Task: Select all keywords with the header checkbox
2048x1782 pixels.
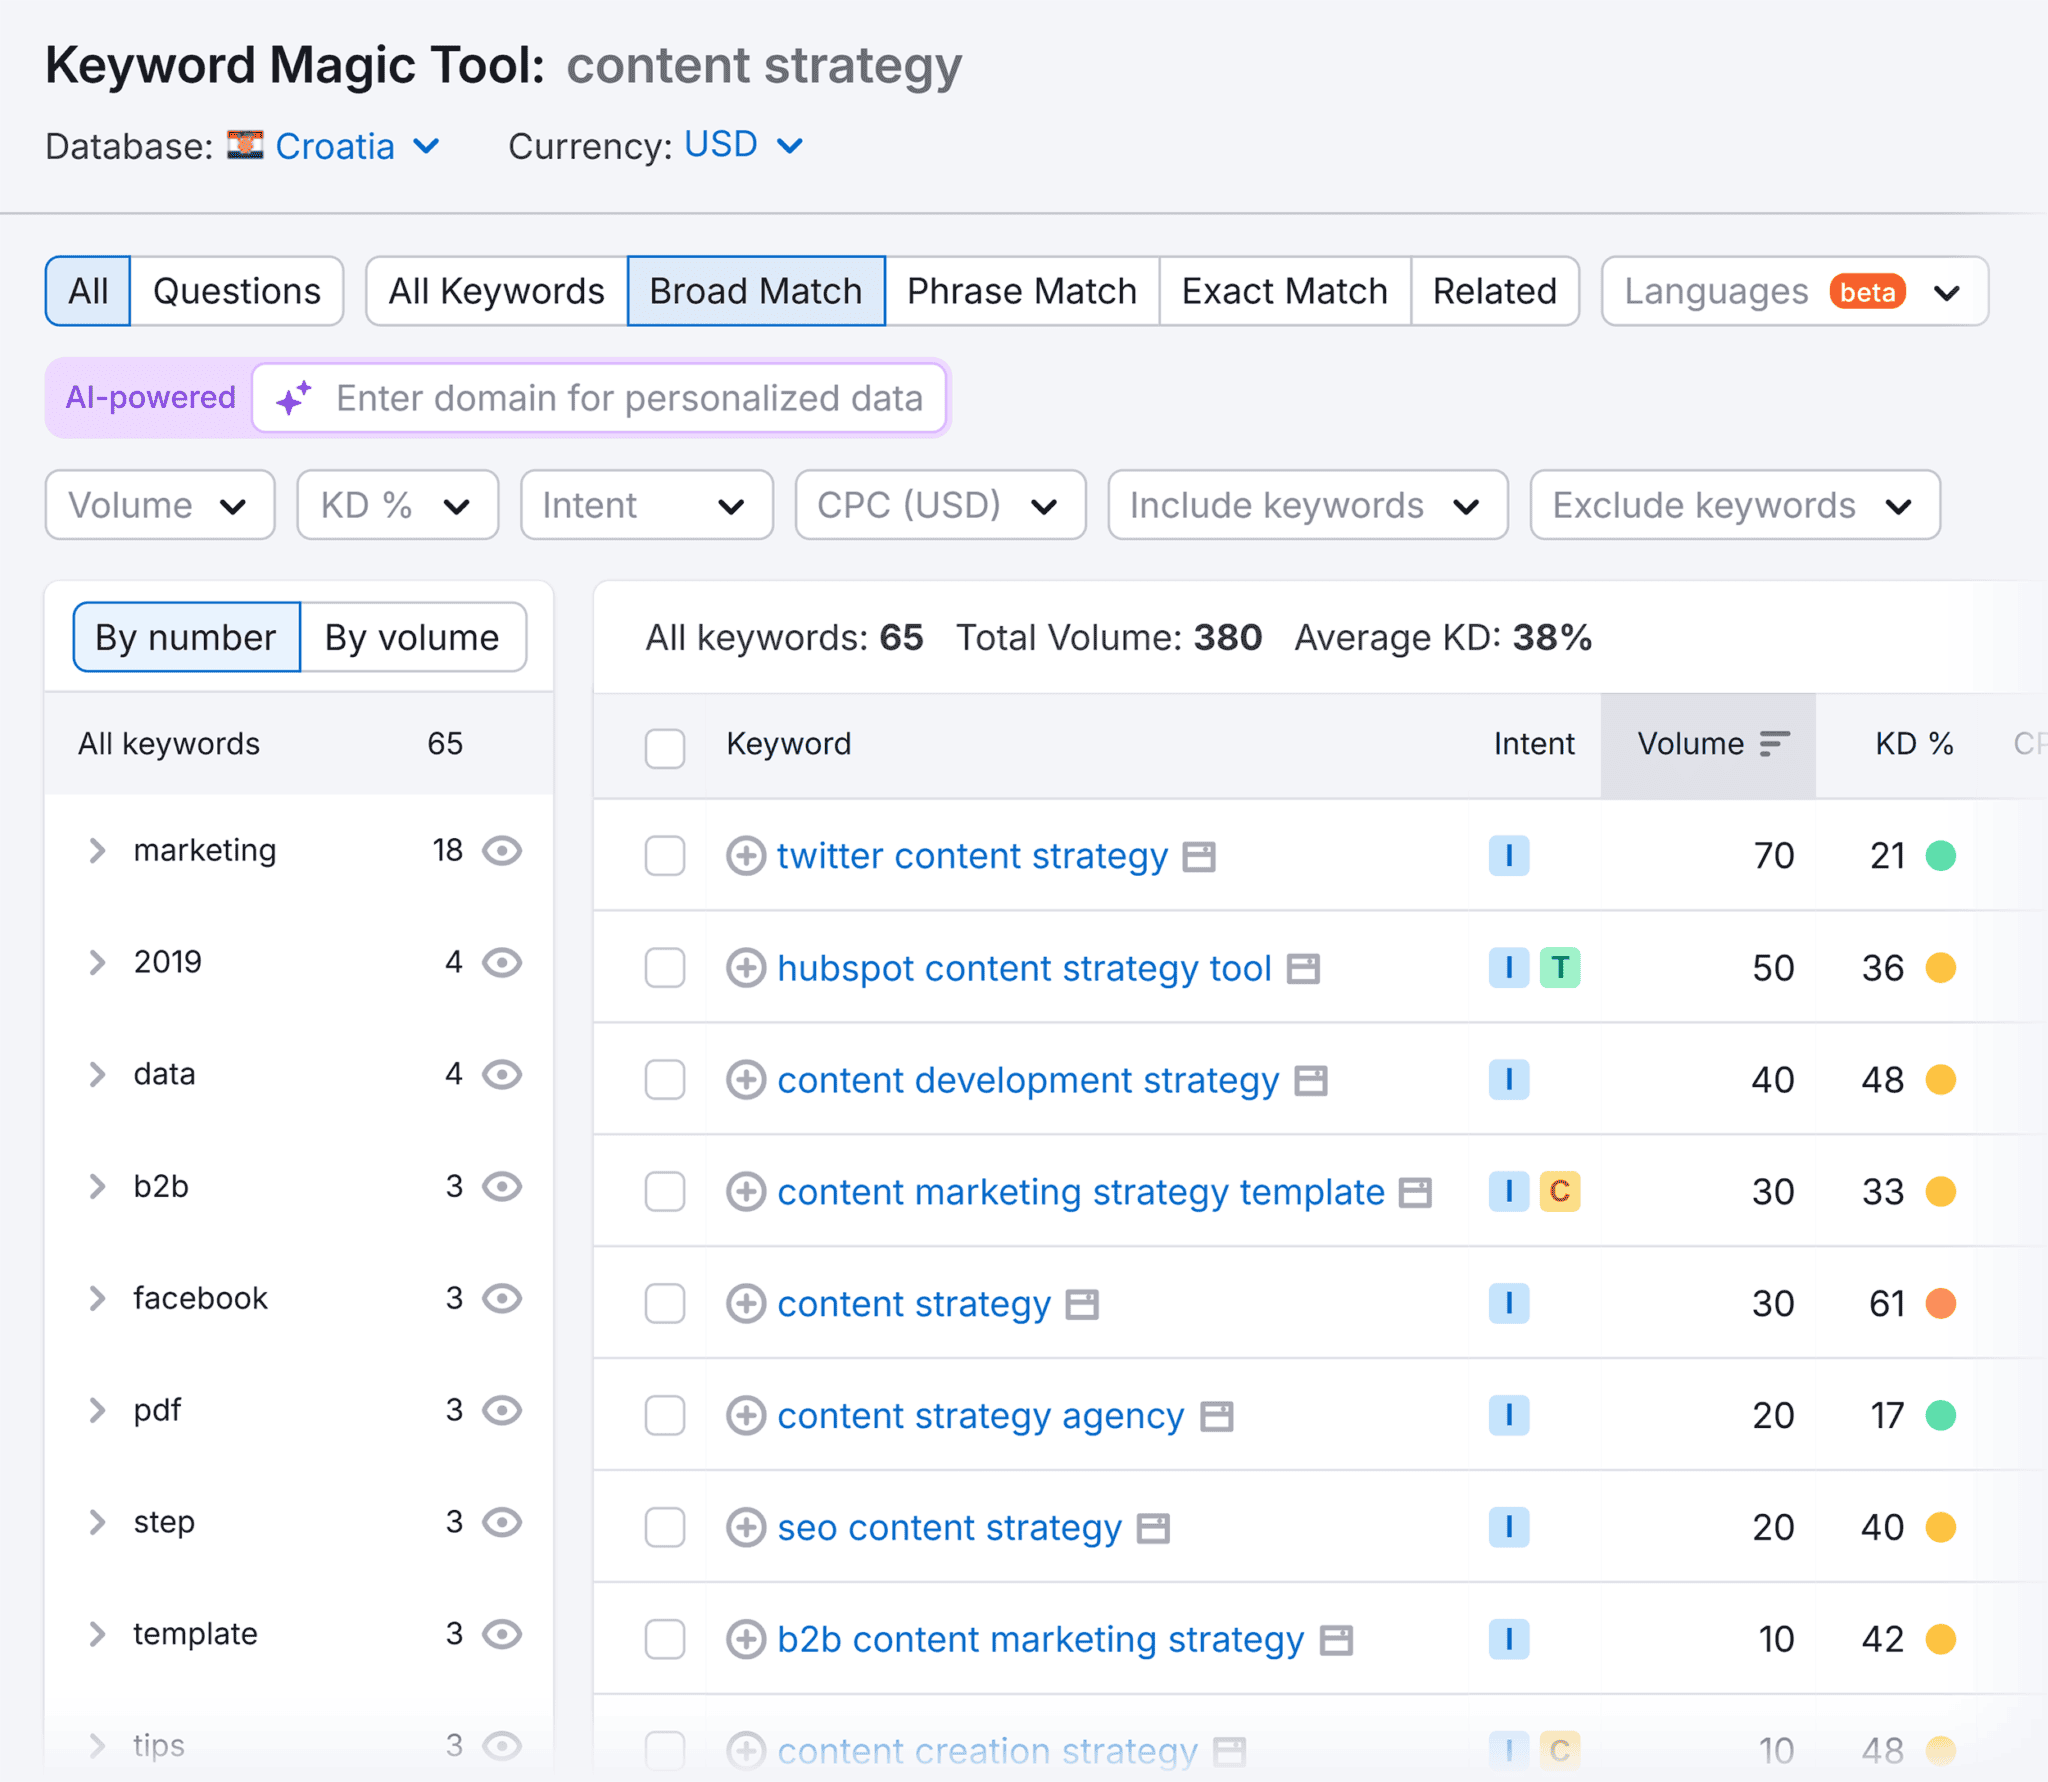Action: click(665, 747)
